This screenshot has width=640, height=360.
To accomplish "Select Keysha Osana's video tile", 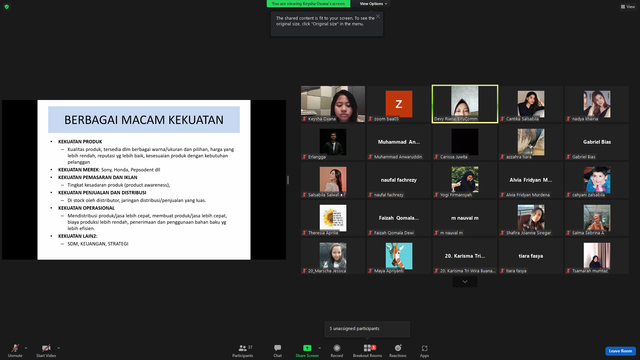I will click(333, 104).
